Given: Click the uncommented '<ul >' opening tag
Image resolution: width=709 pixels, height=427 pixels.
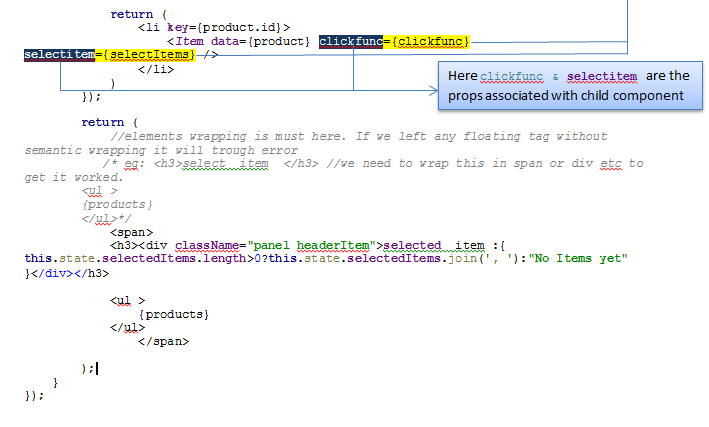Looking at the screenshot, I should [x=128, y=301].
